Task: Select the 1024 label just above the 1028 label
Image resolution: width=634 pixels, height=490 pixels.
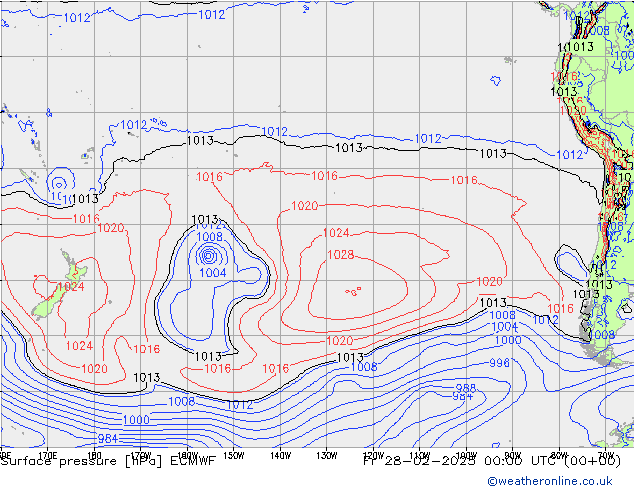Action: tap(336, 233)
